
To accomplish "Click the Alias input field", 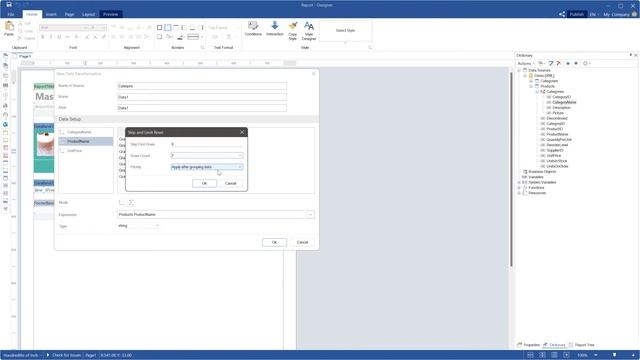I will 202,108.
